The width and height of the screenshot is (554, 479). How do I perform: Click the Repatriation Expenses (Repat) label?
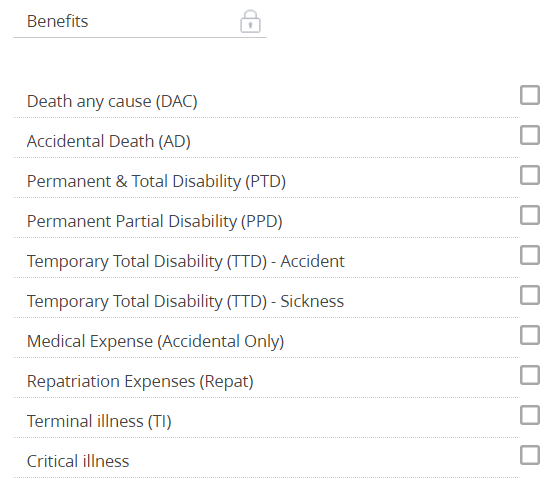140,382
